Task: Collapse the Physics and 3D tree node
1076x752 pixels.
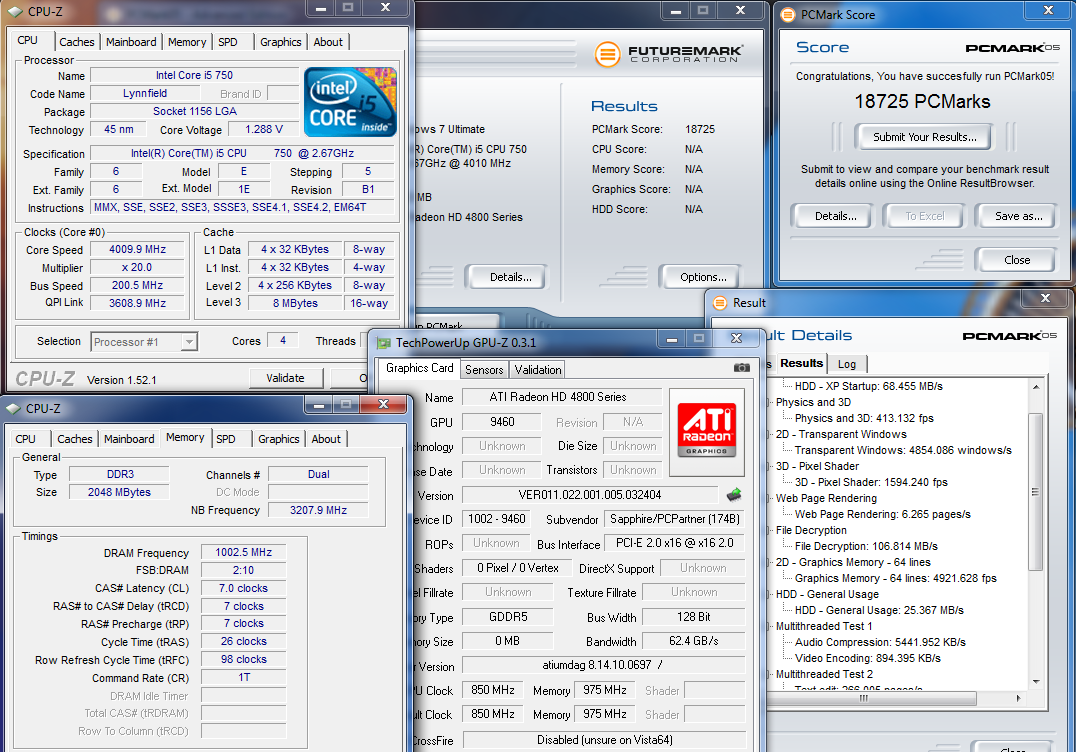Action: coord(769,403)
